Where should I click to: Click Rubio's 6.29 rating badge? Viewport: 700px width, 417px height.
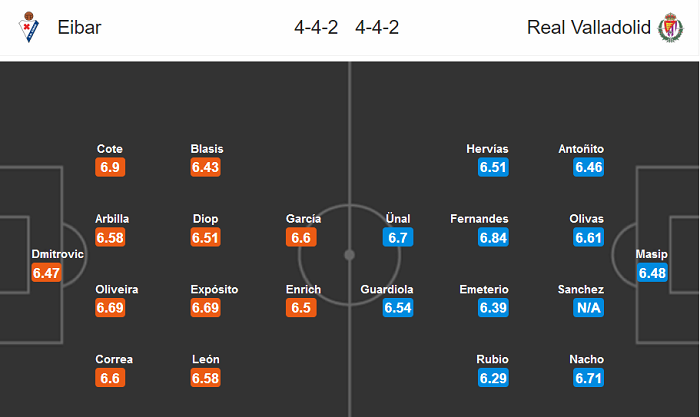pos(493,378)
